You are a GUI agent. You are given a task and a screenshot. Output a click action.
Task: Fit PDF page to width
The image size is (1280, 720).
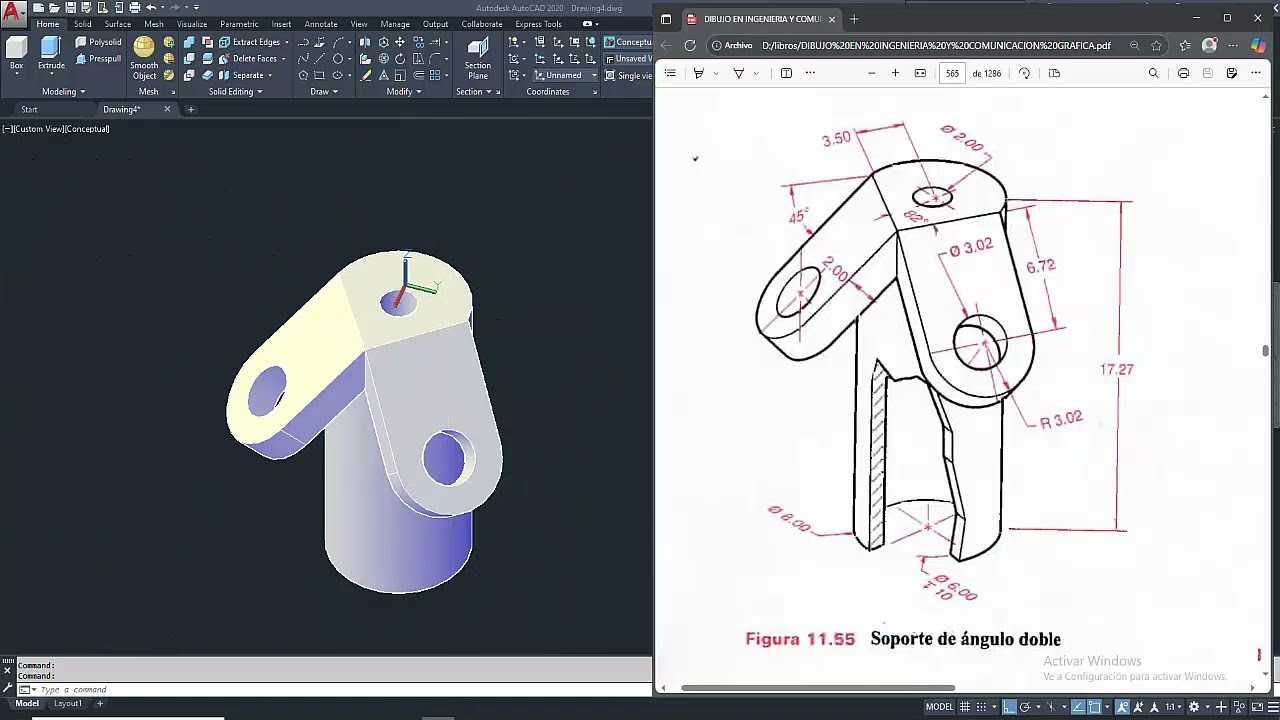click(x=920, y=73)
